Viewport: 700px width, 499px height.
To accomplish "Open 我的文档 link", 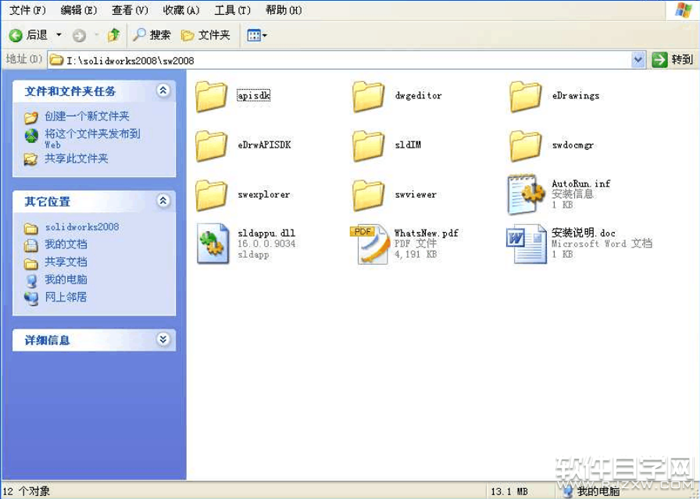I will coord(66,244).
